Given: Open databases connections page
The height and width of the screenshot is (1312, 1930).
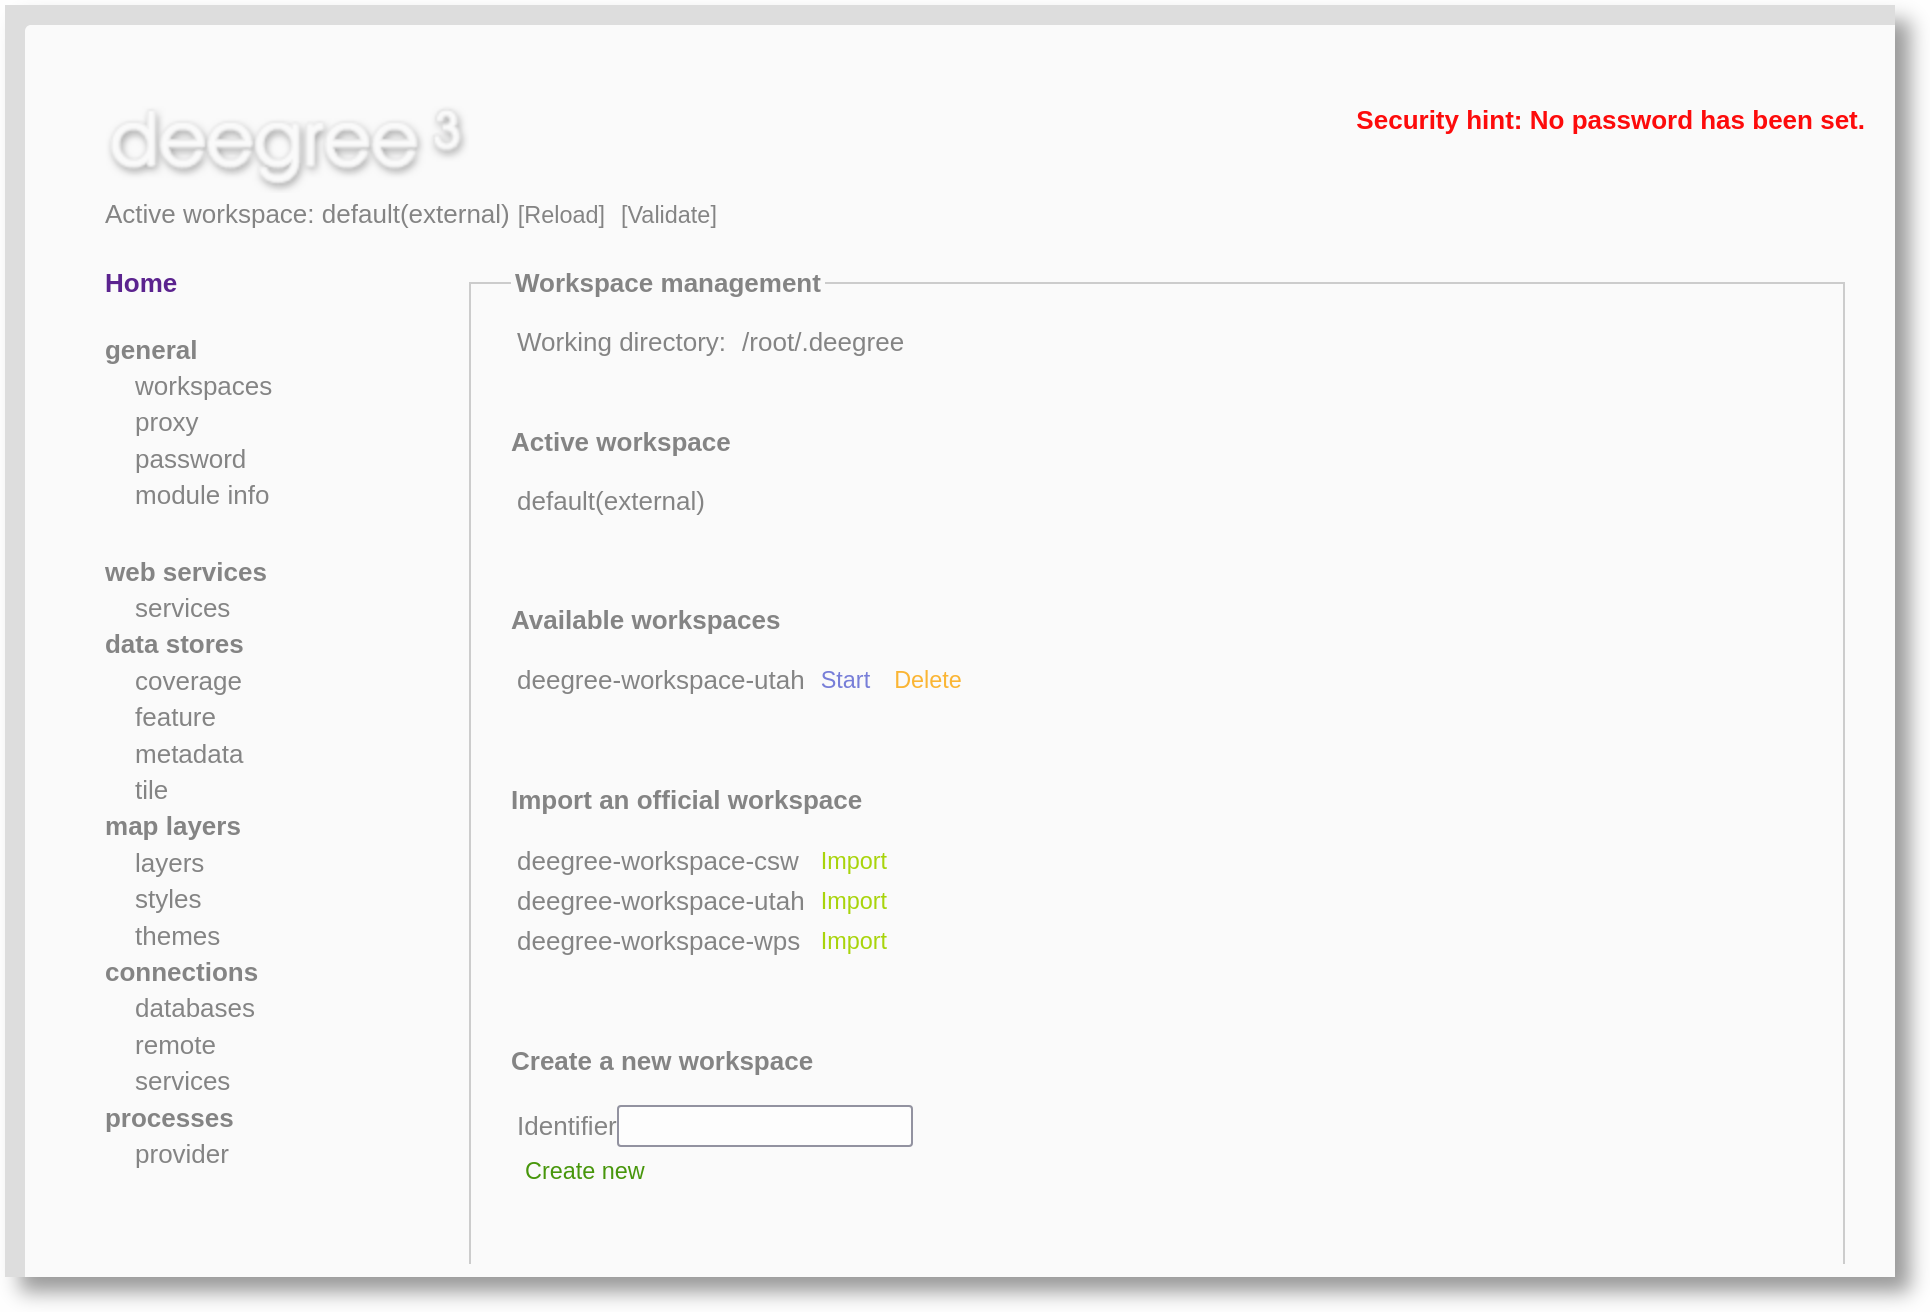Looking at the screenshot, I should [195, 1008].
